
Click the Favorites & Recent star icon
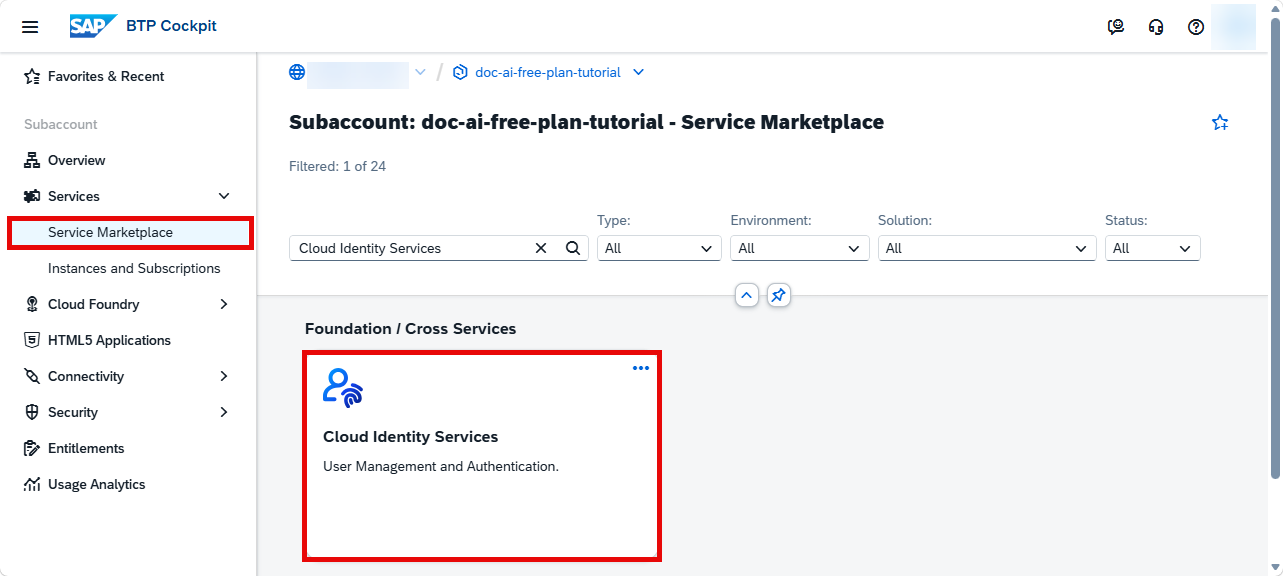[32, 76]
